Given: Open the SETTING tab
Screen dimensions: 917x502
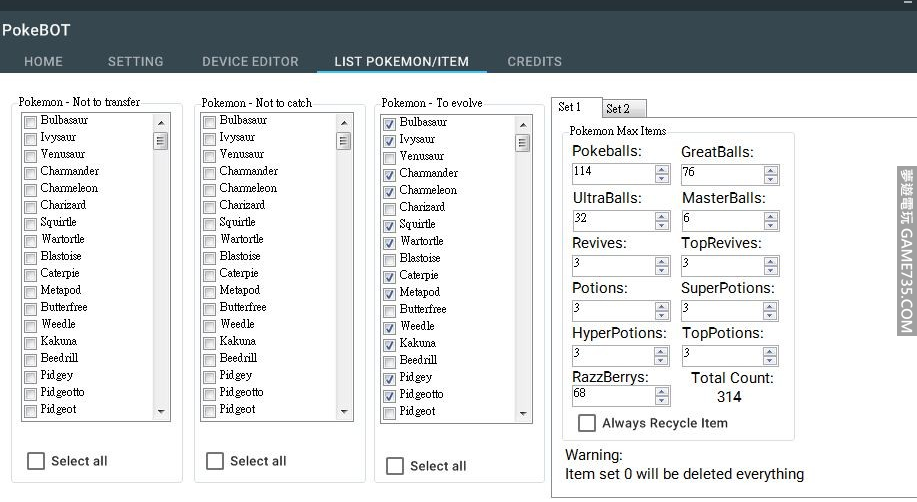Looking at the screenshot, I should (135, 62).
